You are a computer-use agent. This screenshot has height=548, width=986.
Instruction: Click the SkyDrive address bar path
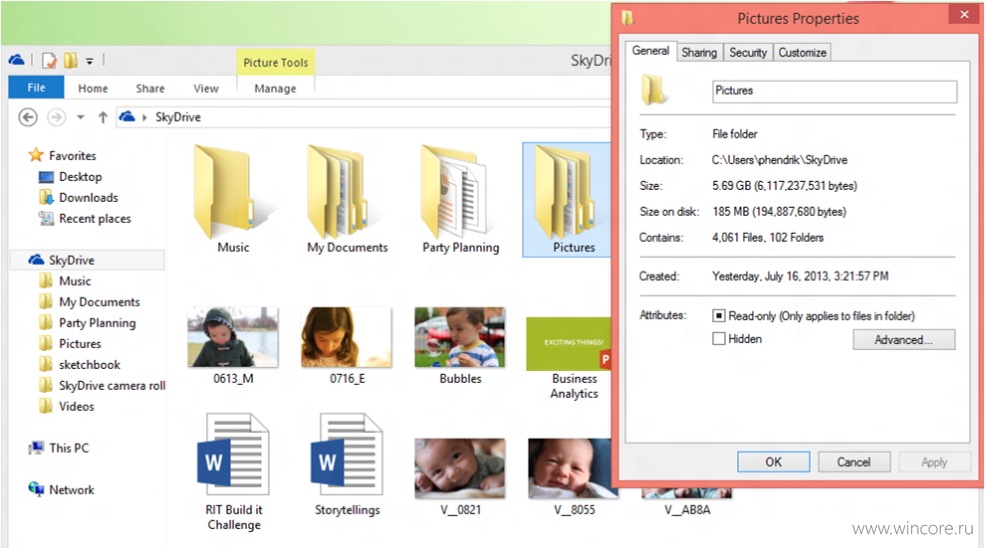178,117
